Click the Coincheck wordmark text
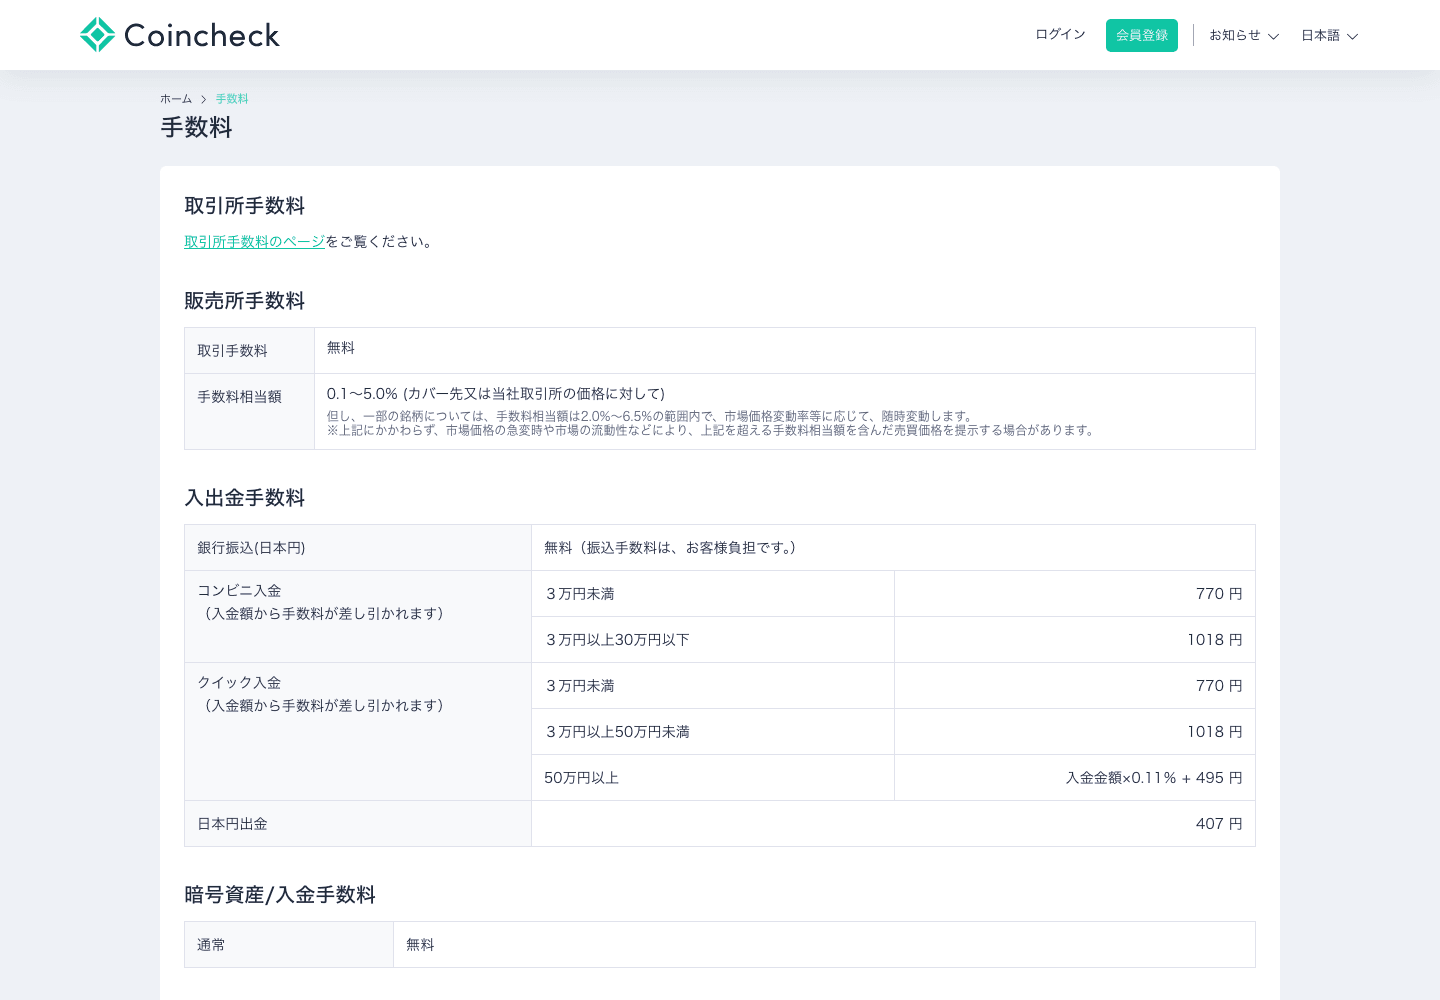Screen dimensions: 1440x1000 pos(202,36)
